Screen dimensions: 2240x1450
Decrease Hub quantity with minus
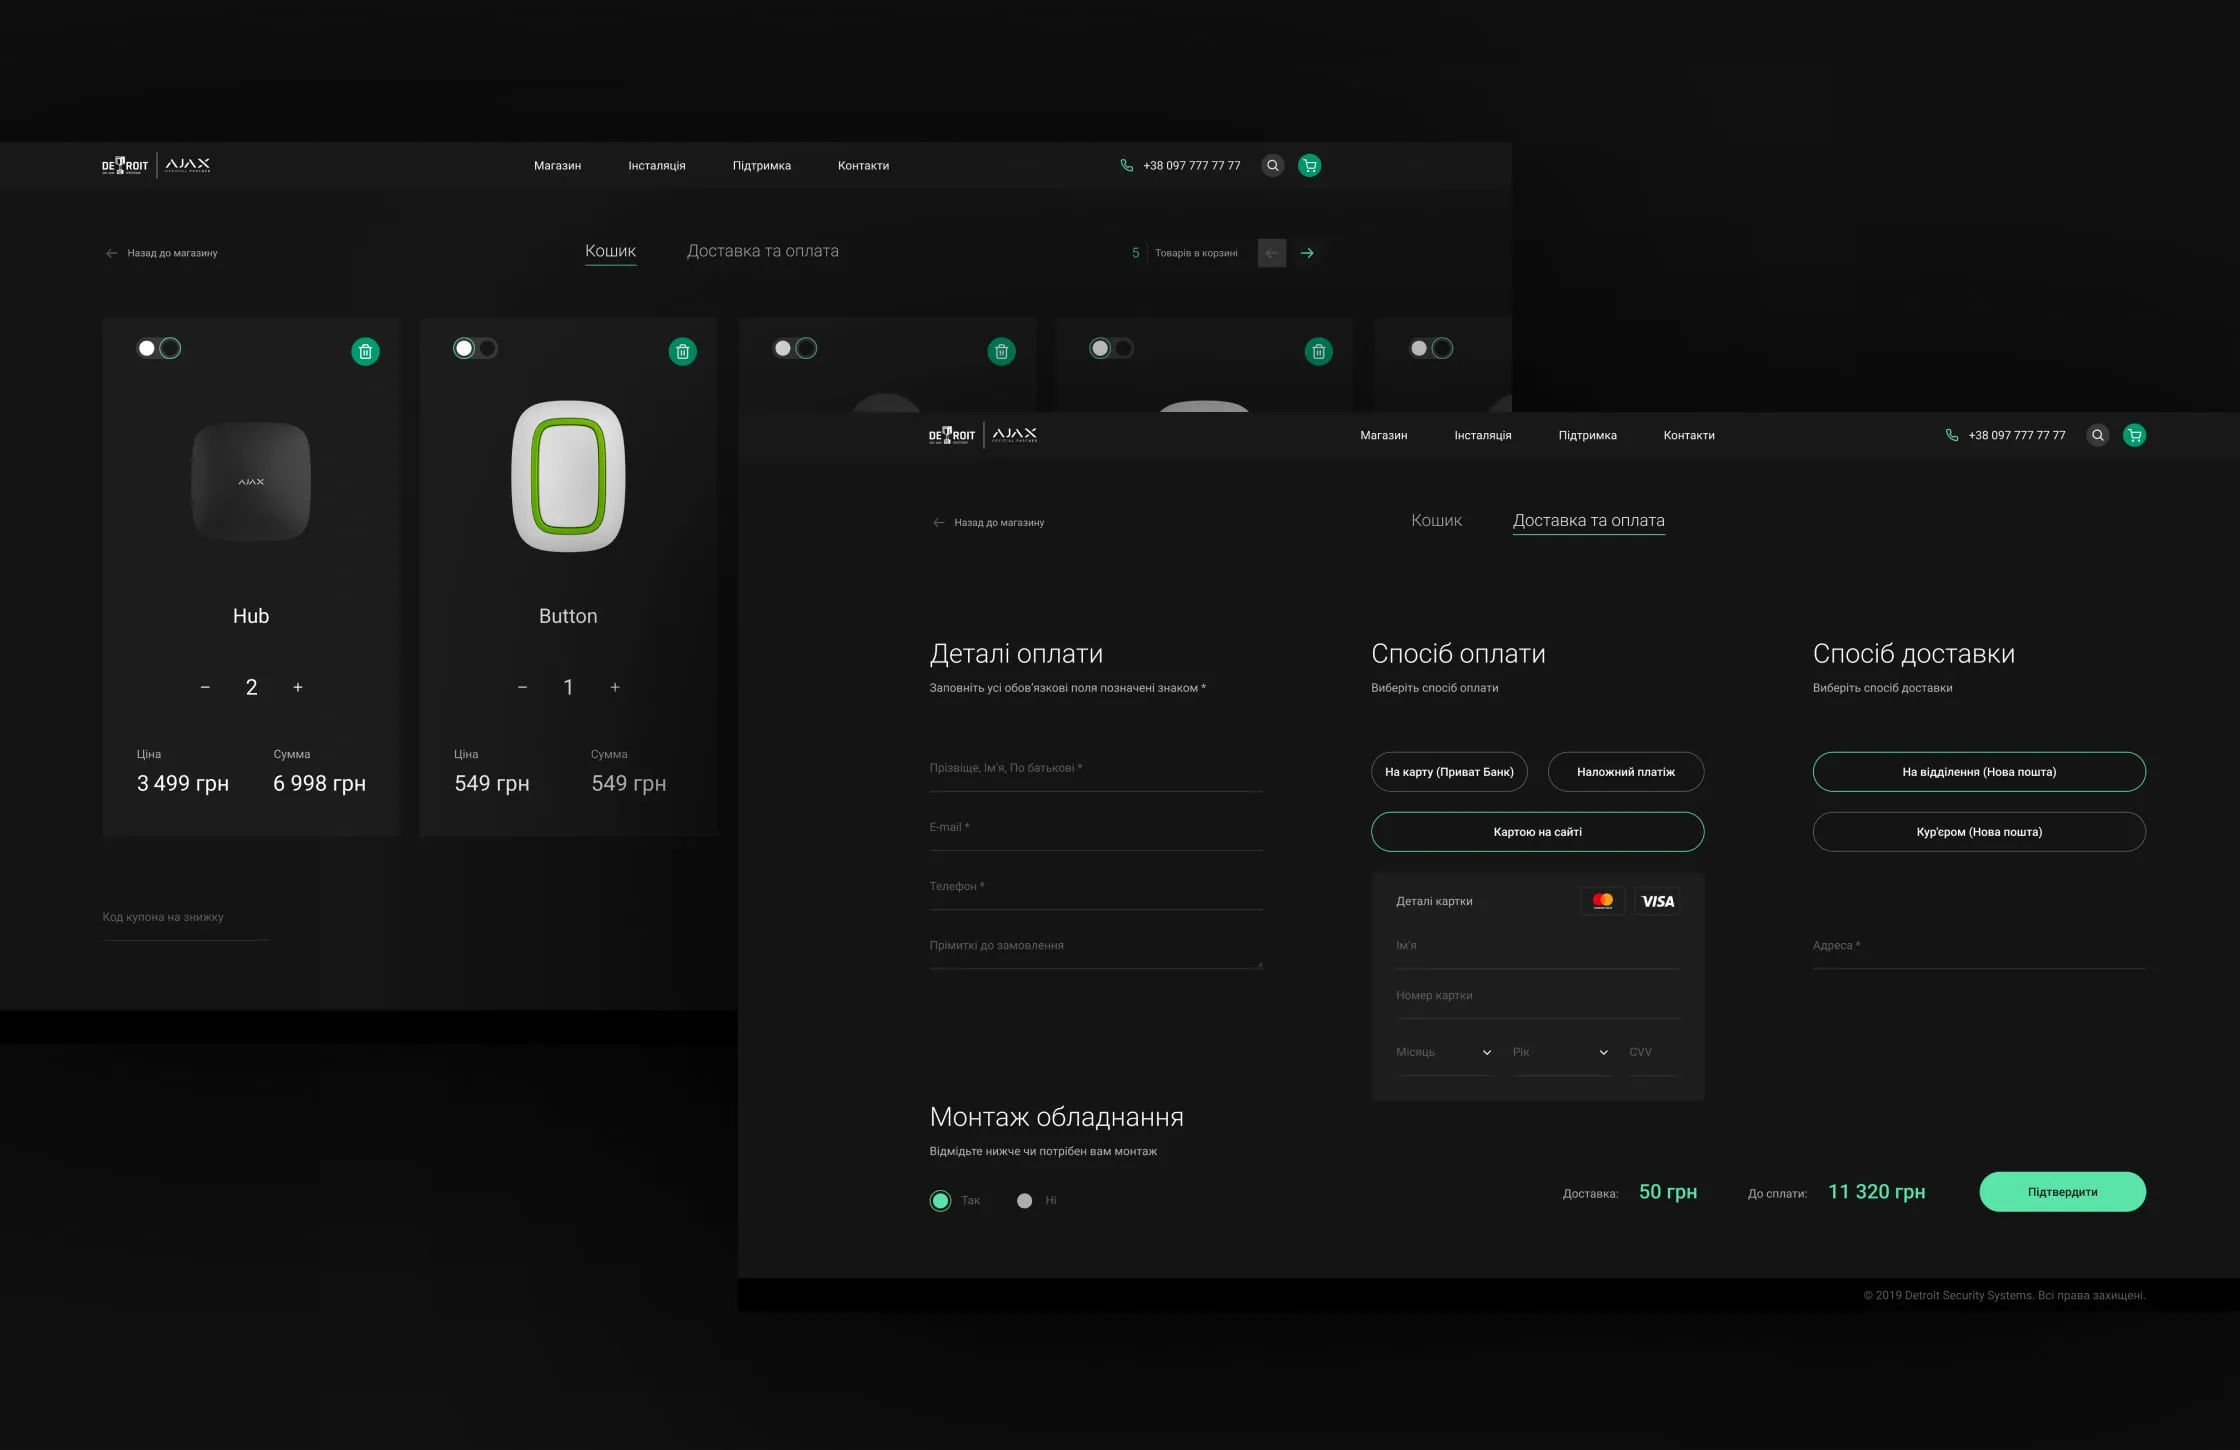205,687
